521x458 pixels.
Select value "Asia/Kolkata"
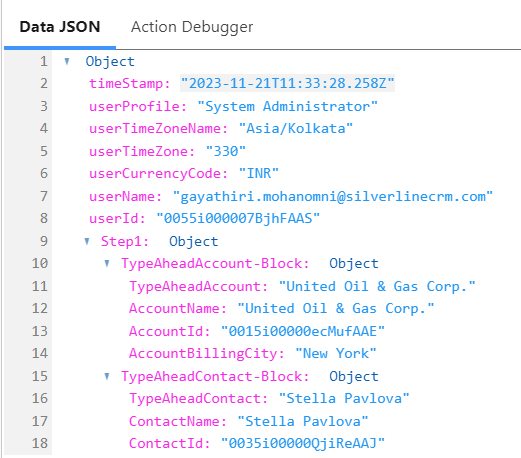click(x=296, y=128)
